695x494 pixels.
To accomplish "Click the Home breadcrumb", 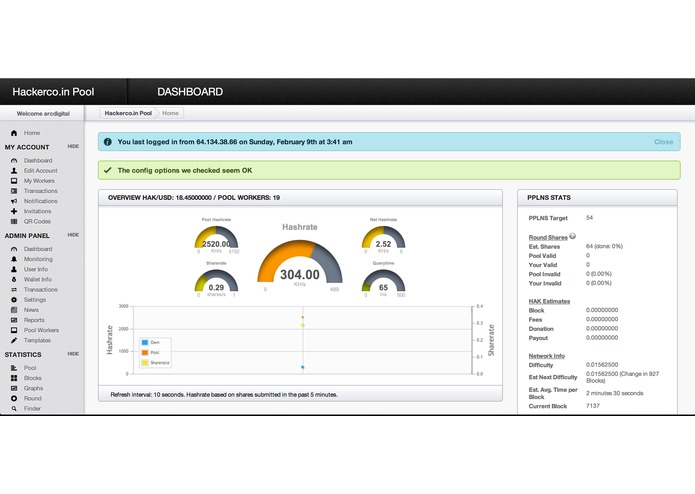I will point(170,113).
